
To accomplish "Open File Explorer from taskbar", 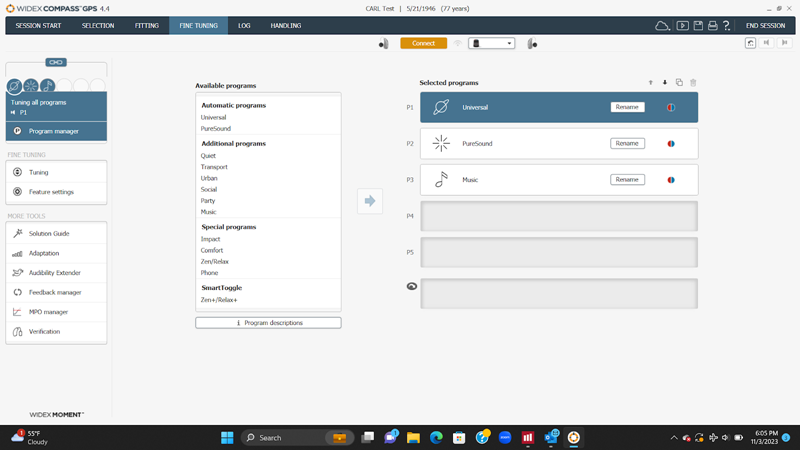I will coord(413,438).
